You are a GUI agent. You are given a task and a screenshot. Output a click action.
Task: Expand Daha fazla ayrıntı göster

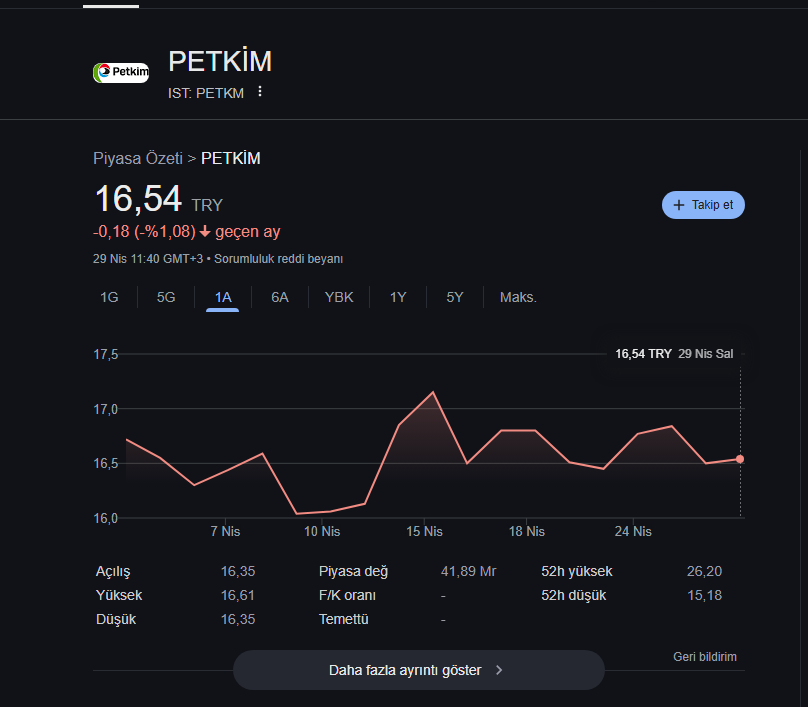click(x=418, y=670)
